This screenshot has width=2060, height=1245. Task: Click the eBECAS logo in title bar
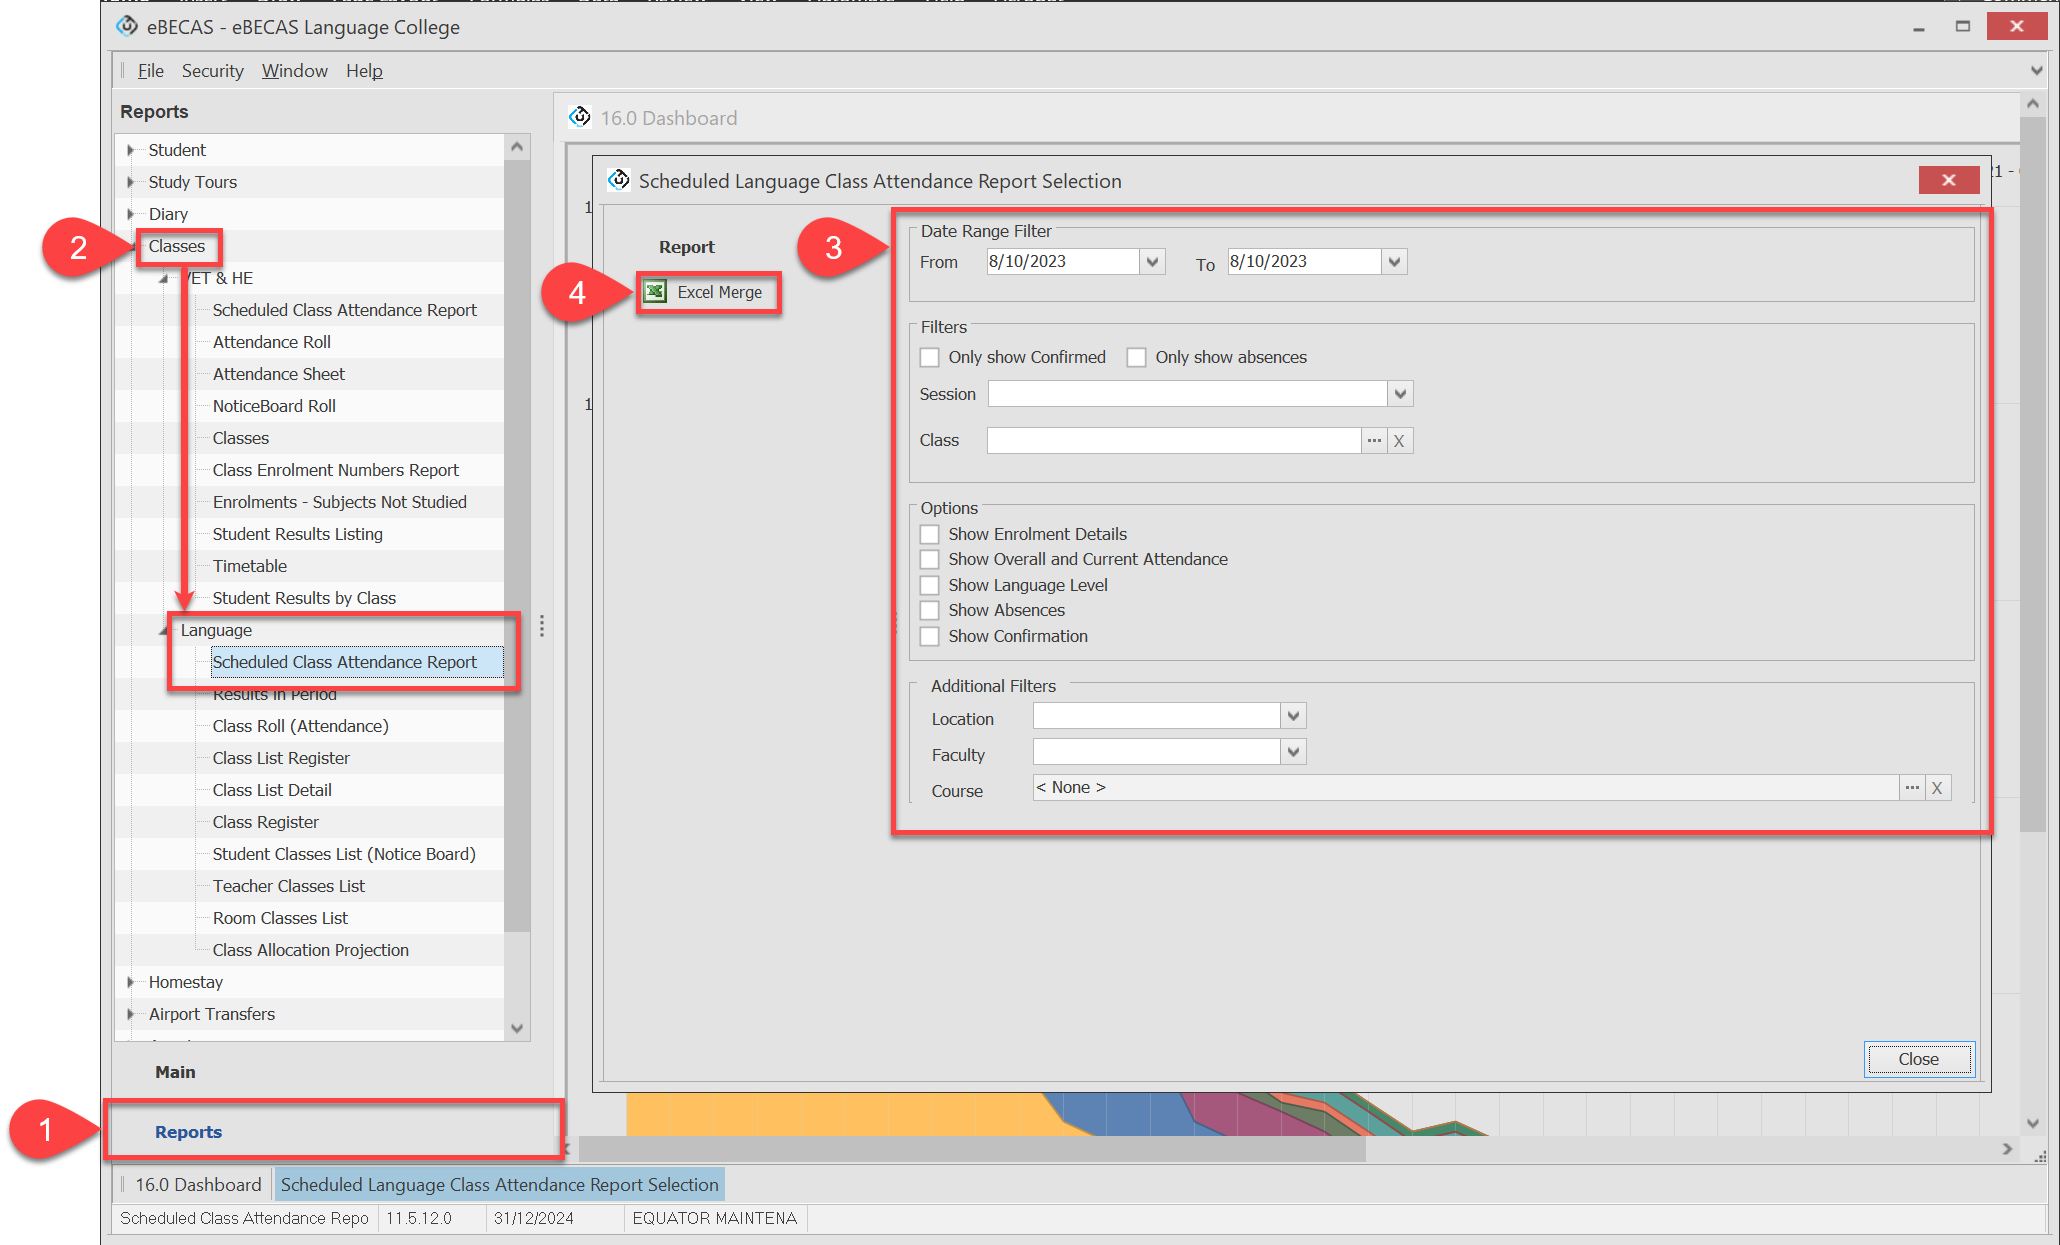click(128, 26)
